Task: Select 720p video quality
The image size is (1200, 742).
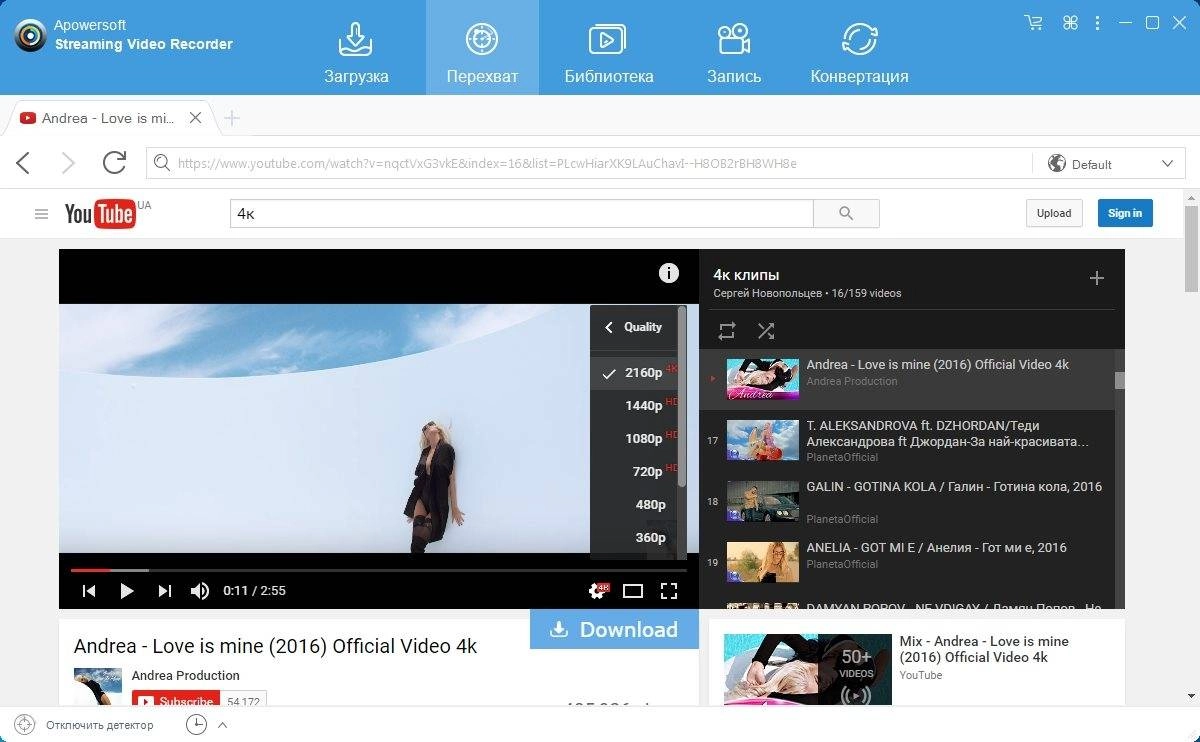Action: (634, 471)
